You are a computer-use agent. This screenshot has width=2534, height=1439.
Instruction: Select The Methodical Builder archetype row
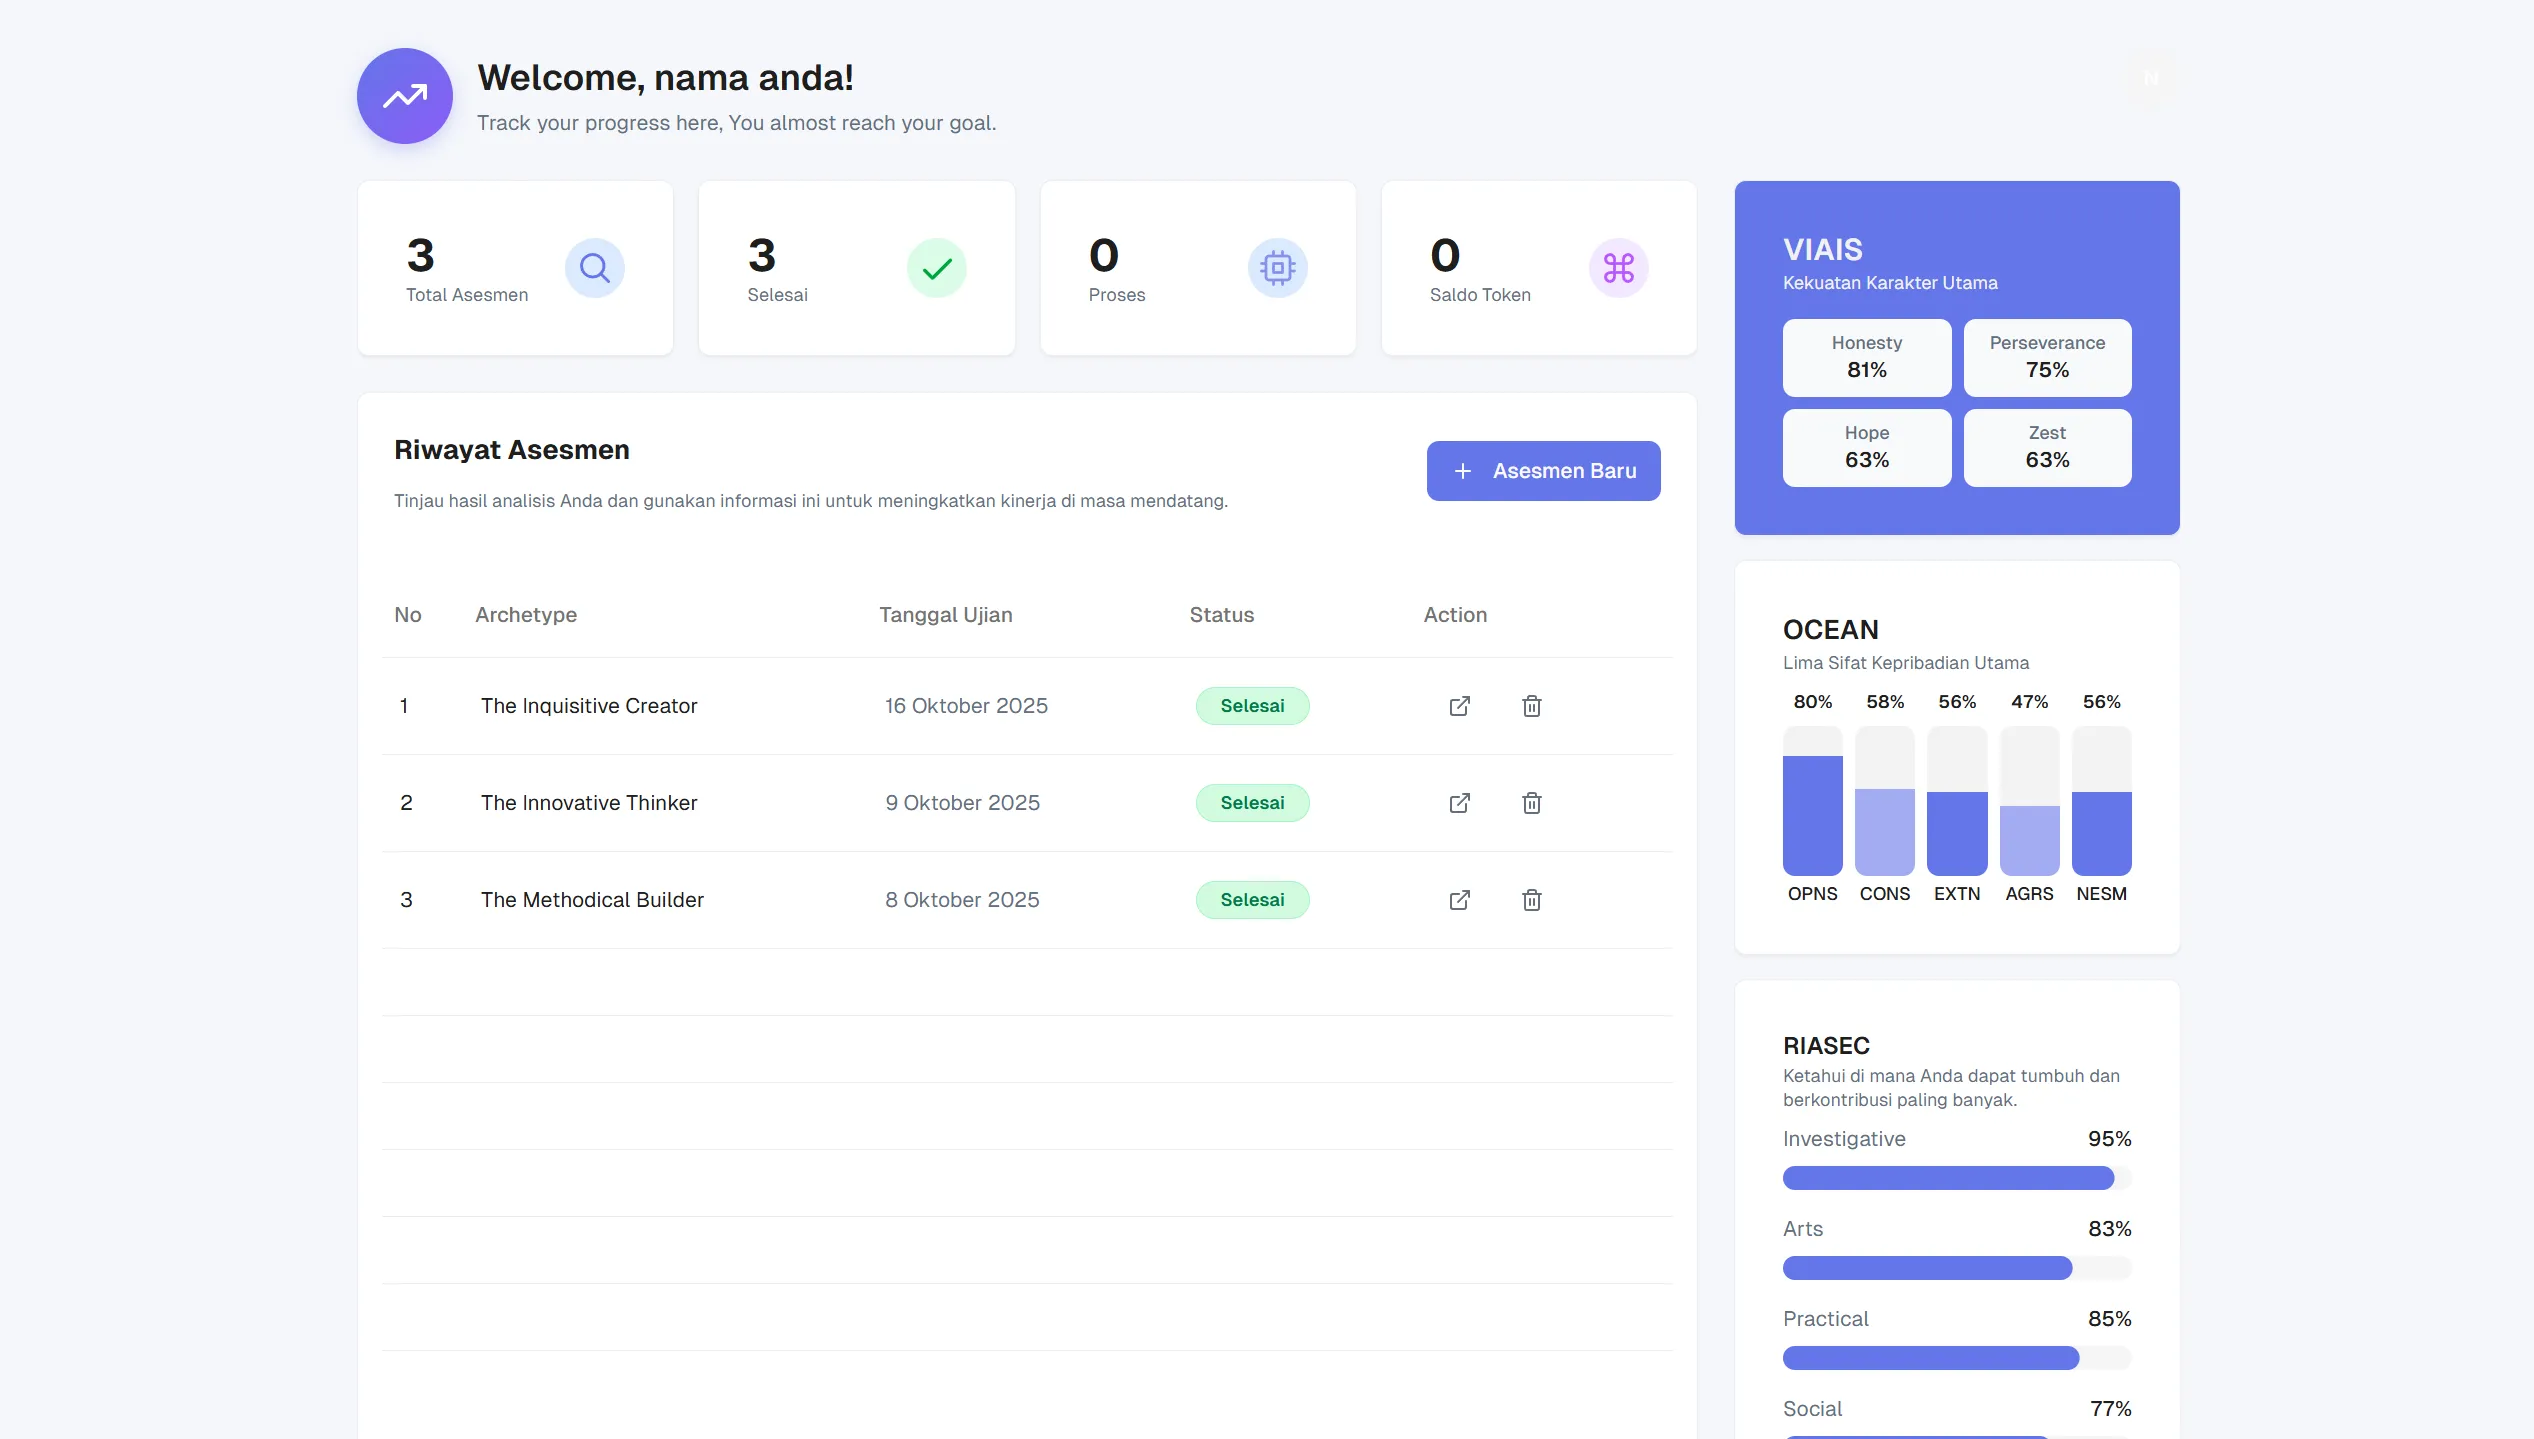(592, 900)
